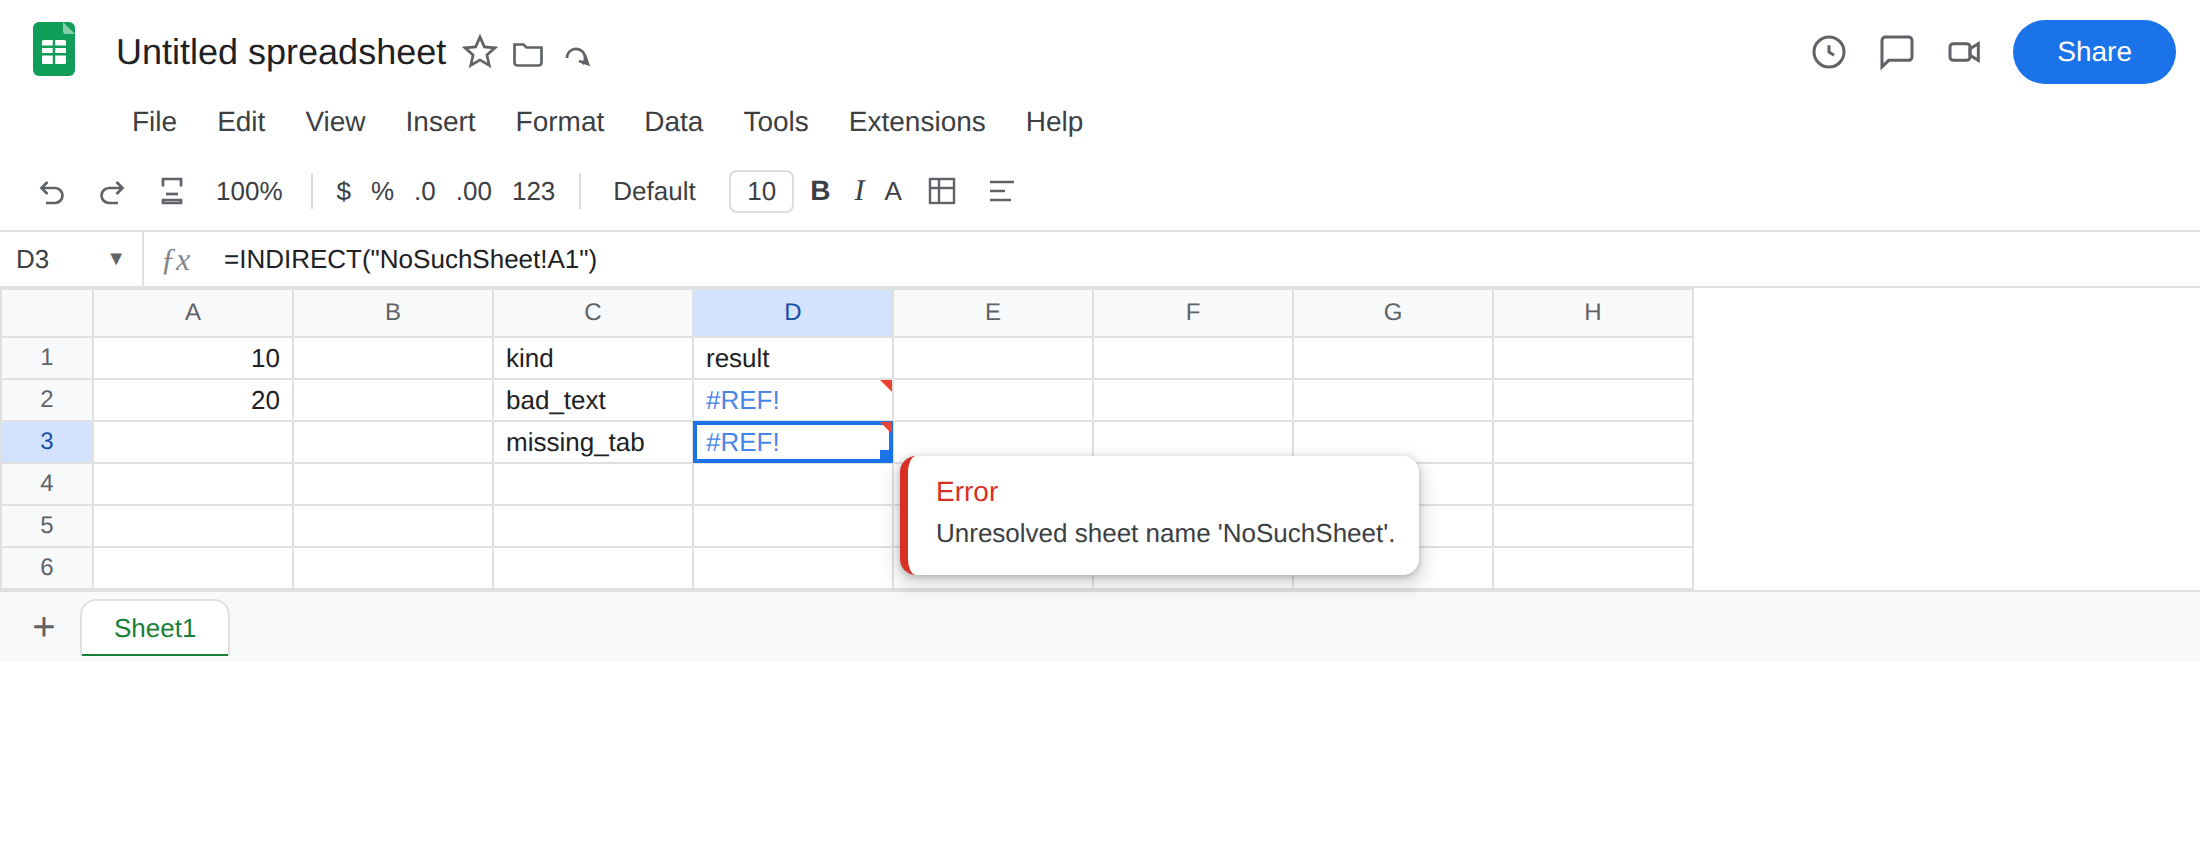Viewport: 2200px width, 860px height.
Task: Decrease decimal places (.0)
Action: (x=425, y=191)
